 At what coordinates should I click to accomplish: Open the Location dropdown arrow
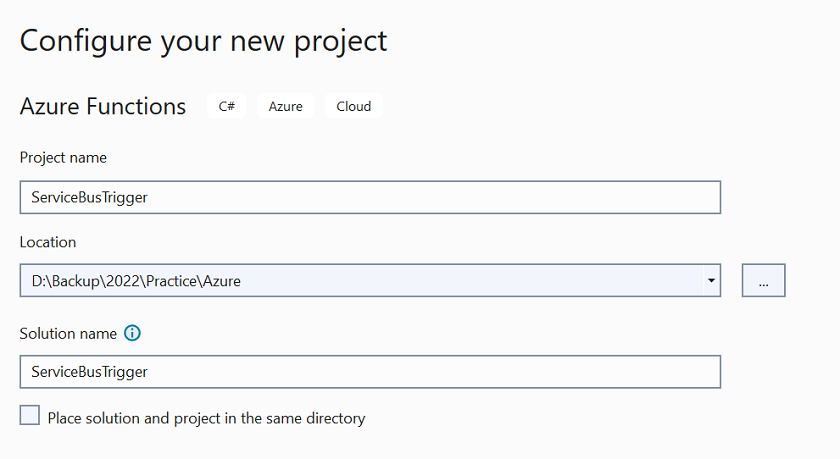pyautogui.click(x=711, y=280)
